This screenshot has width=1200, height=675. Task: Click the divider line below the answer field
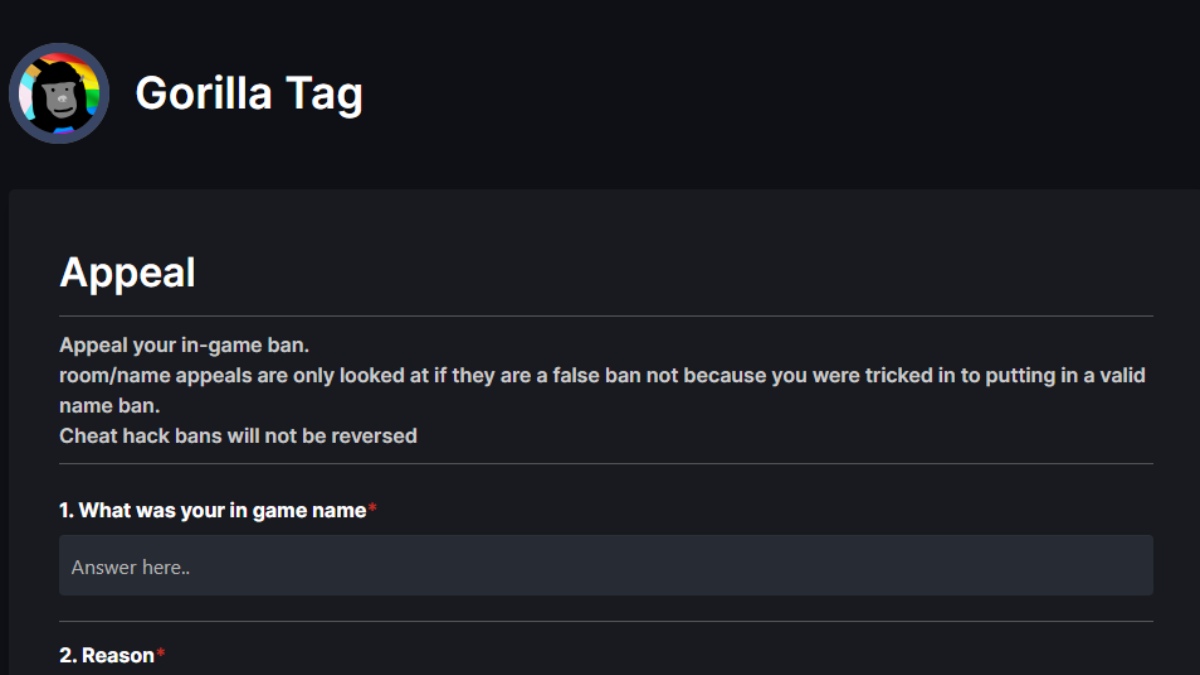pyautogui.click(x=600, y=619)
